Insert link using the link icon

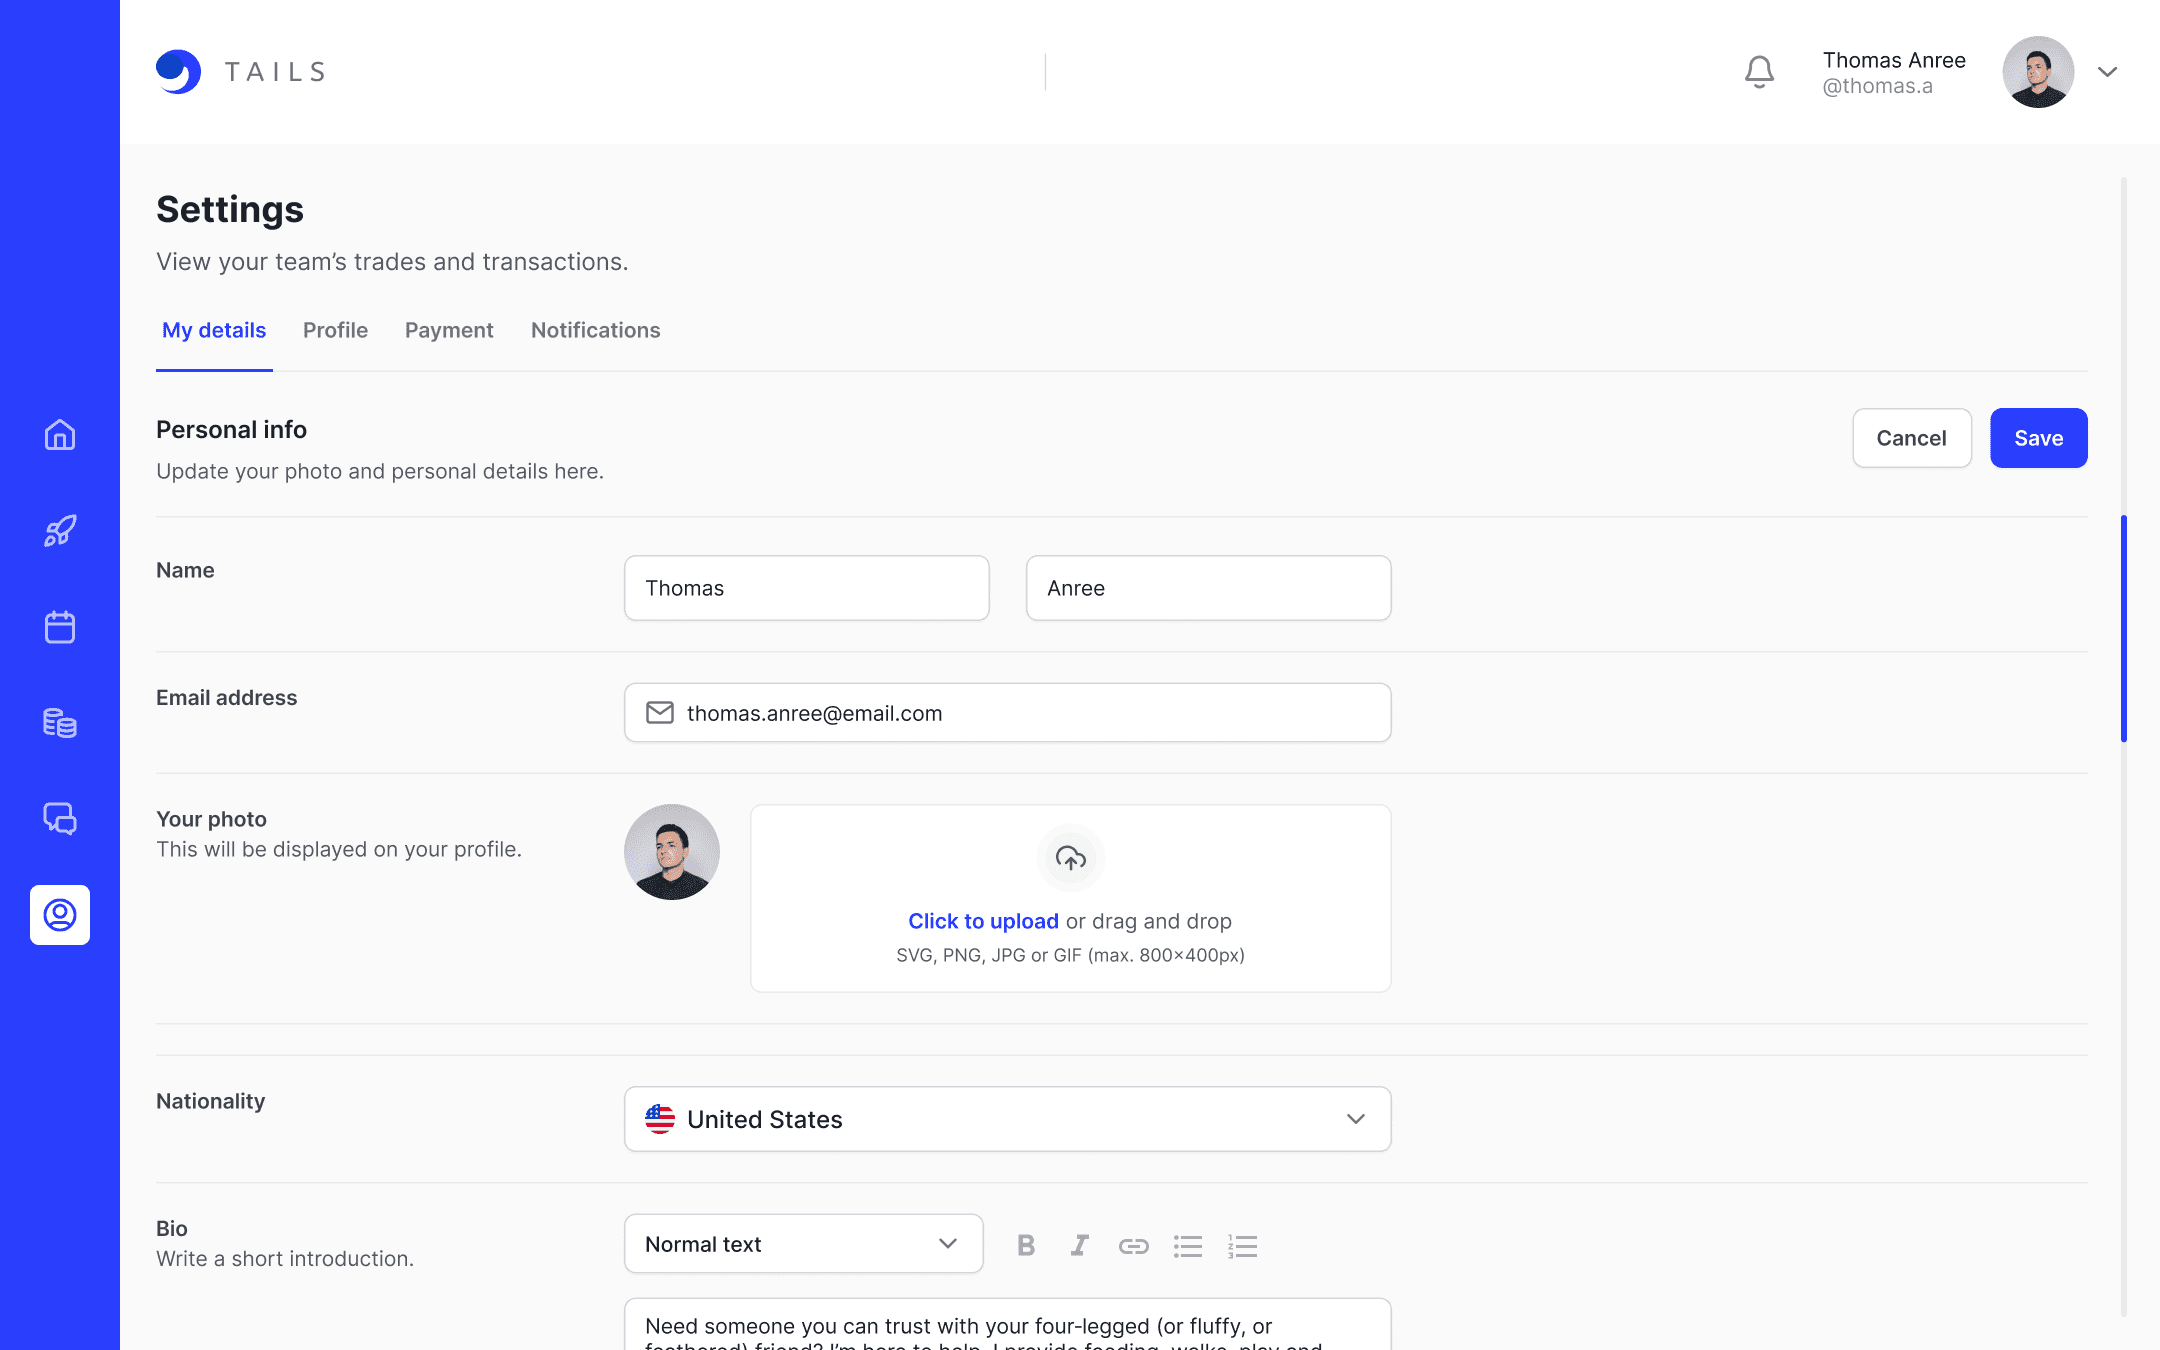coord(1133,1245)
